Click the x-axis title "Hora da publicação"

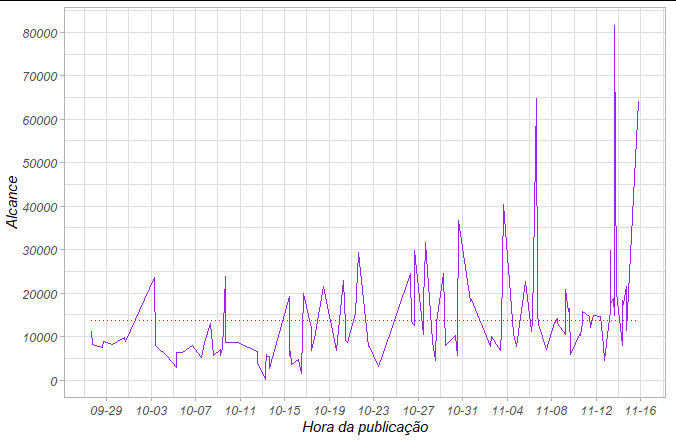365,427
